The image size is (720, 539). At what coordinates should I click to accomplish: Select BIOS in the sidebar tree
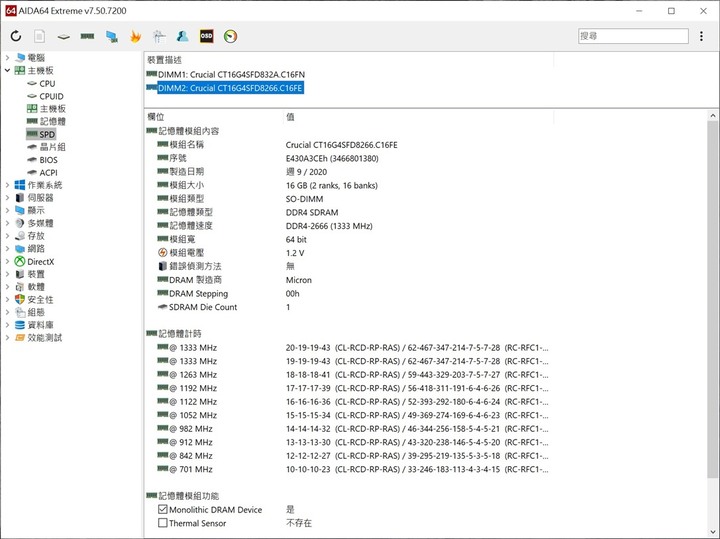(48, 160)
